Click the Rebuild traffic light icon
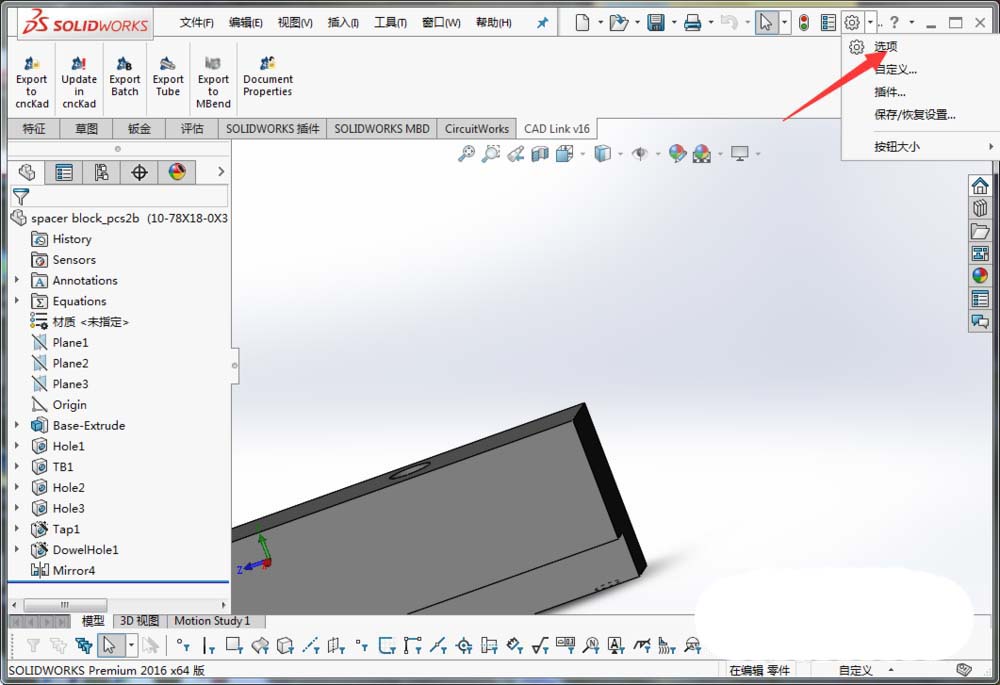1000x685 pixels. click(804, 23)
